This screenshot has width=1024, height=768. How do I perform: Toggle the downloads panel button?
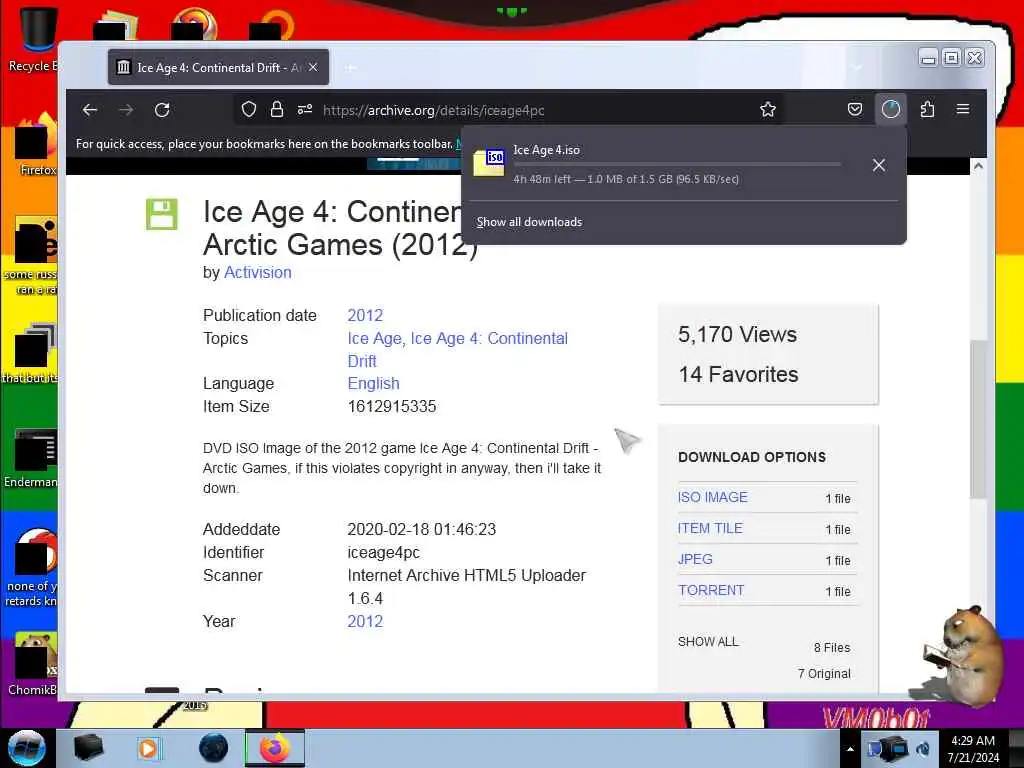point(891,110)
